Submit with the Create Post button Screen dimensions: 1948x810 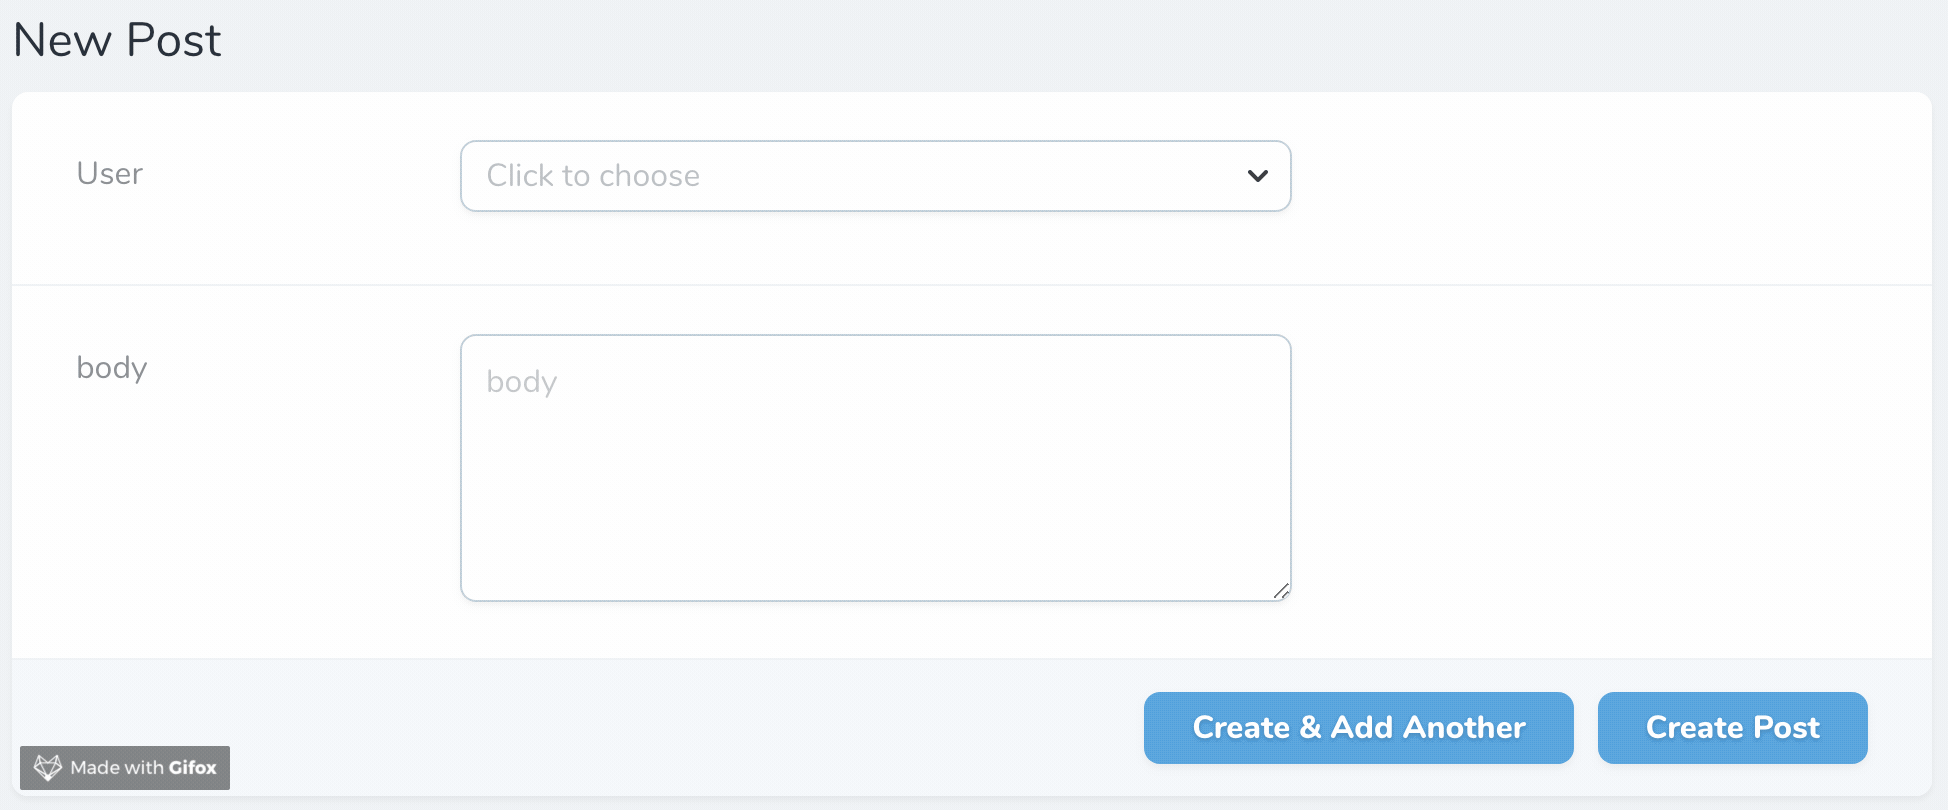click(x=1732, y=728)
